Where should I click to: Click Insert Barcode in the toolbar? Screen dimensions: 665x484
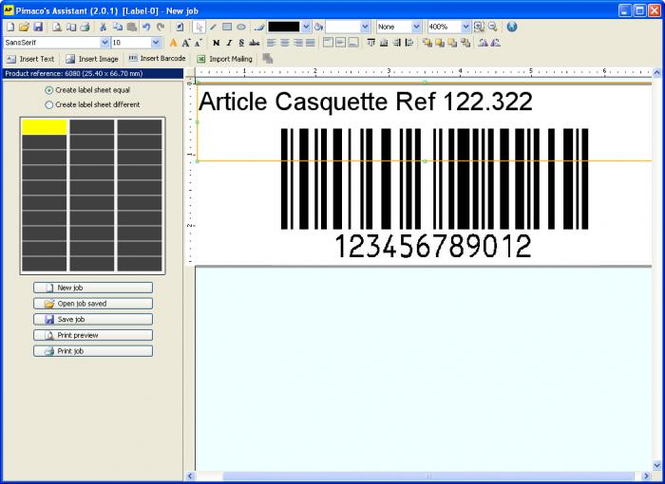click(156, 59)
